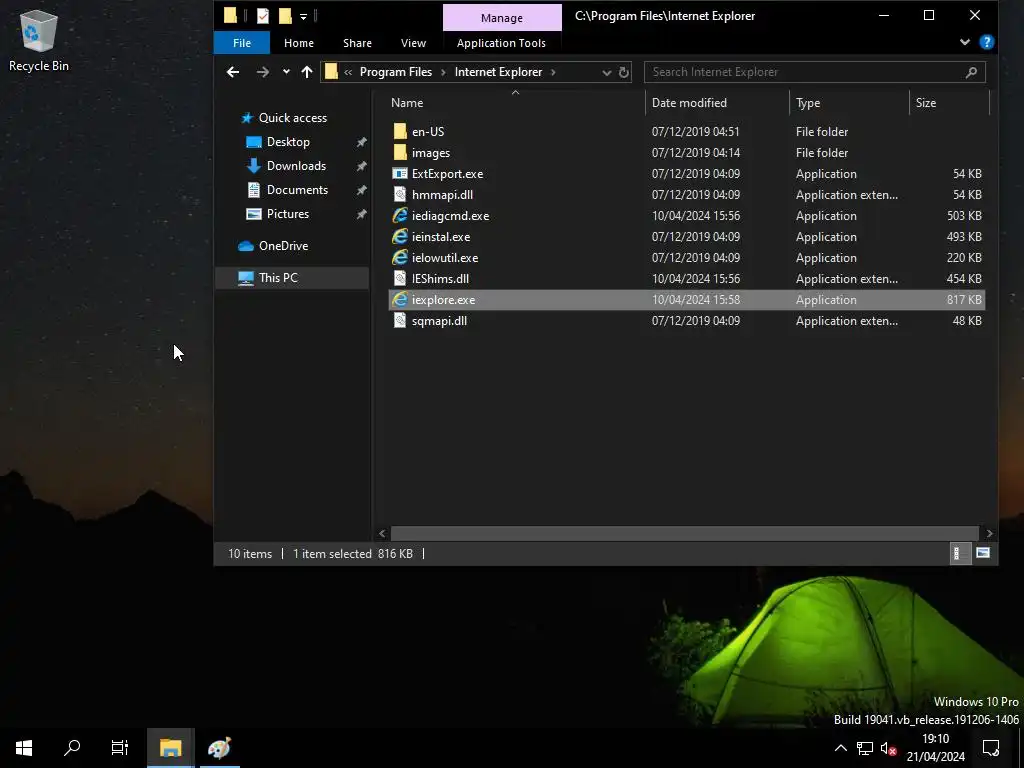Select iediagcmd.exe file icon
1024x768 pixels.
pyautogui.click(x=400, y=216)
